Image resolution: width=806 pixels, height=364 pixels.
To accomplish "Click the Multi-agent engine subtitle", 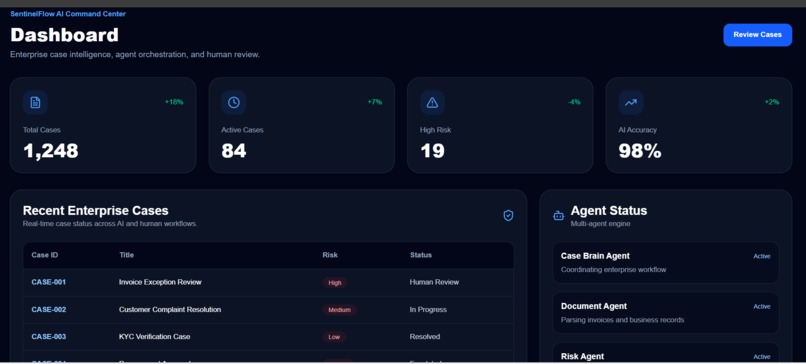I will pyautogui.click(x=600, y=224).
